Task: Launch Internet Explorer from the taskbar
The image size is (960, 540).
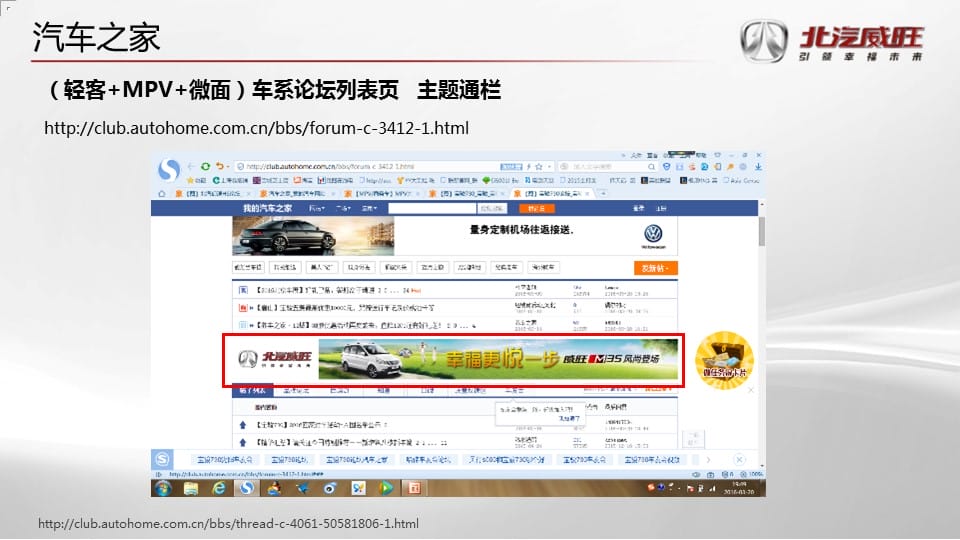Action: 218,487
